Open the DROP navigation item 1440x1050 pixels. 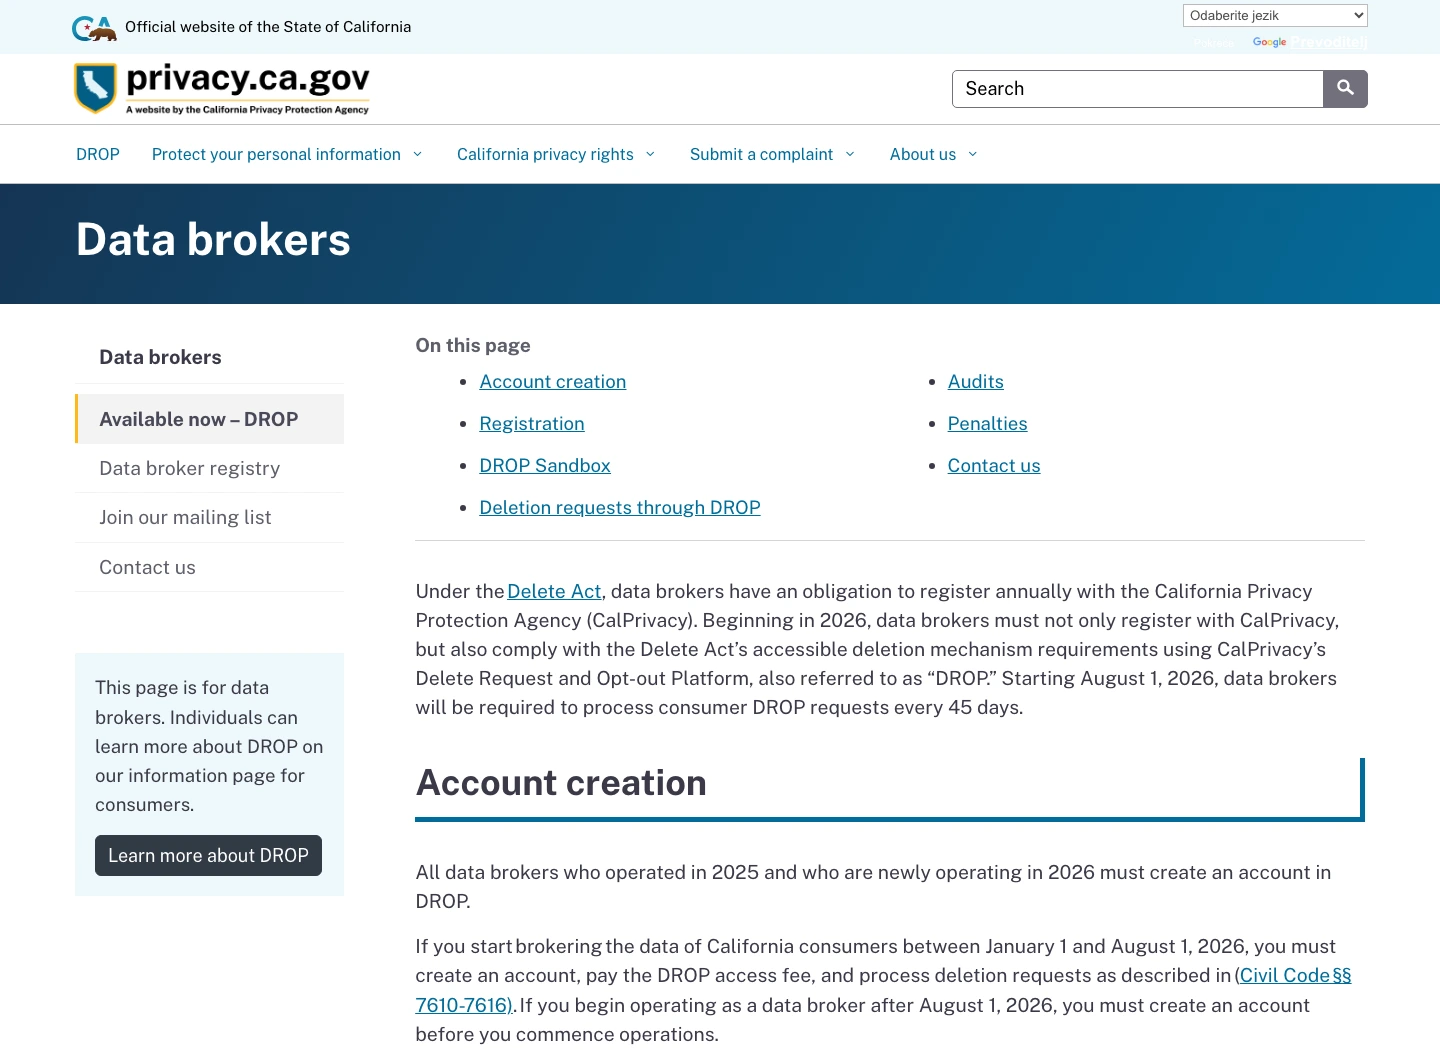98,154
